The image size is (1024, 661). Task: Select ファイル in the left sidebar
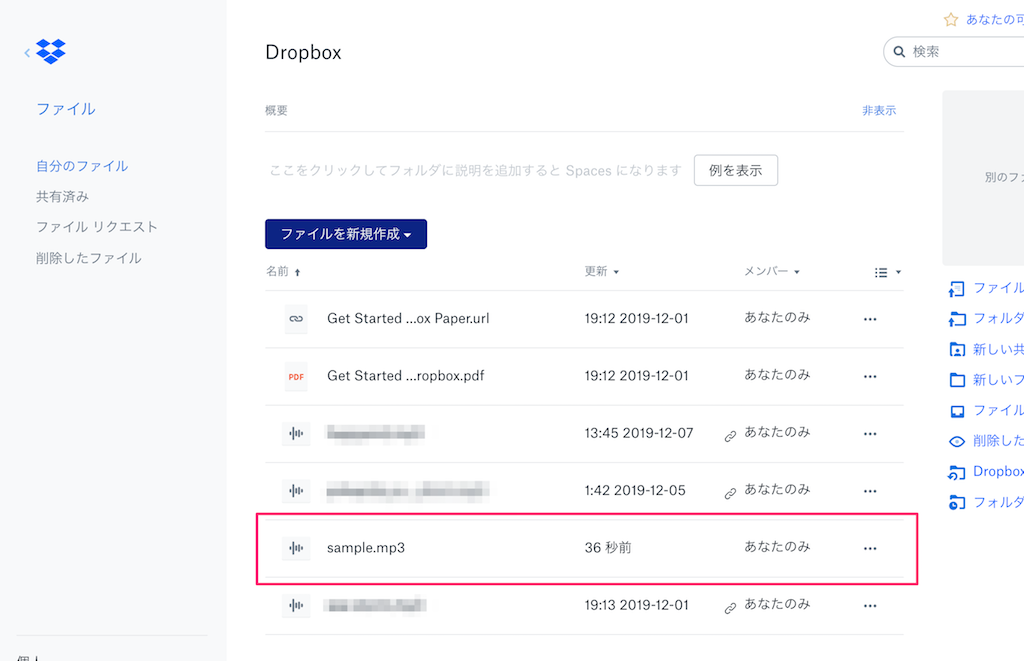(x=66, y=109)
